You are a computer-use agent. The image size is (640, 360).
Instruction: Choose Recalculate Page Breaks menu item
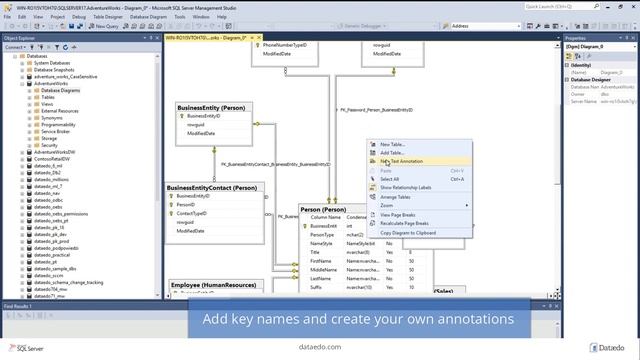(420, 223)
